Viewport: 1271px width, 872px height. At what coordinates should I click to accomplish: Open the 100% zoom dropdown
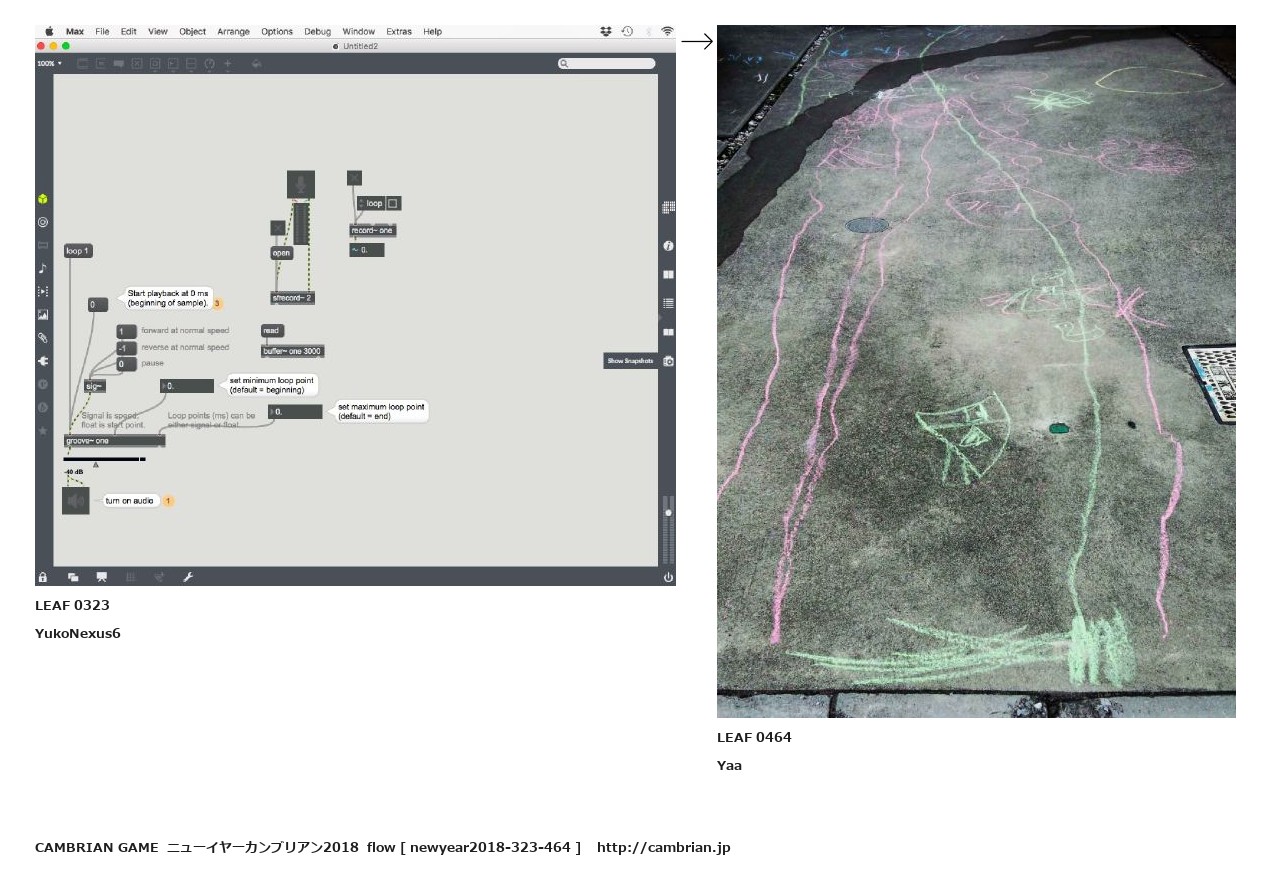(49, 64)
